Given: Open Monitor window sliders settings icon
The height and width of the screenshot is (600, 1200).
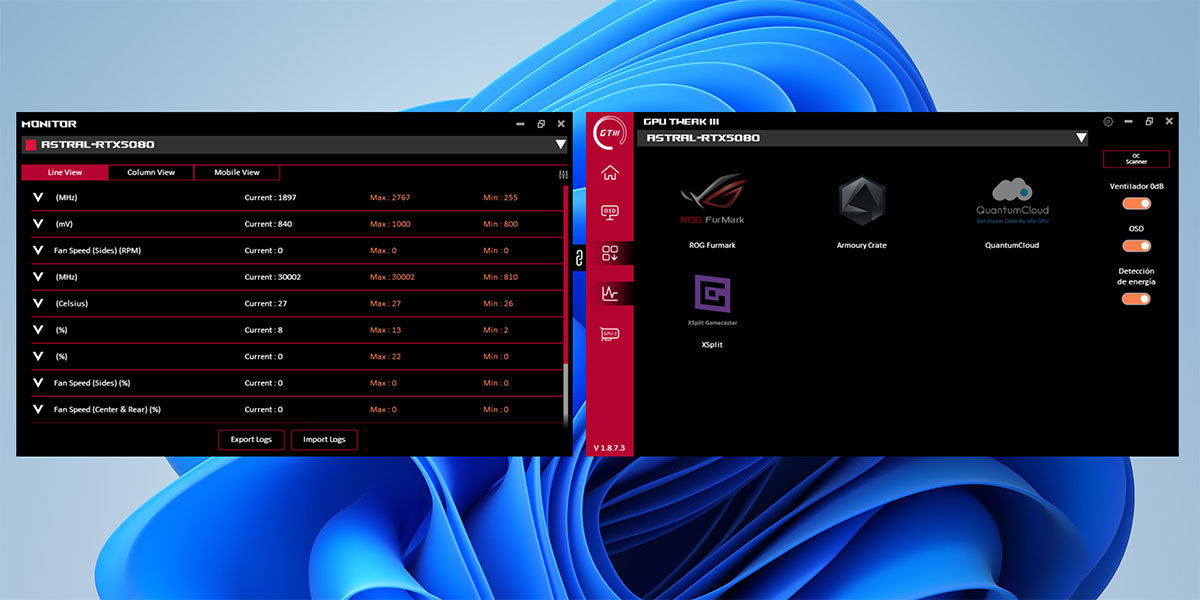Looking at the screenshot, I should point(563,174).
